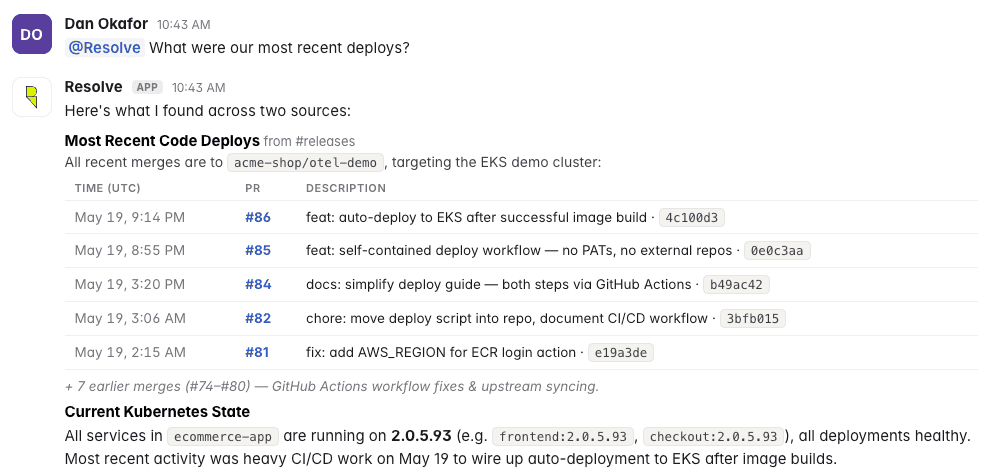
Task: Click the commit hash 3bfb015
Action: (x=752, y=319)
